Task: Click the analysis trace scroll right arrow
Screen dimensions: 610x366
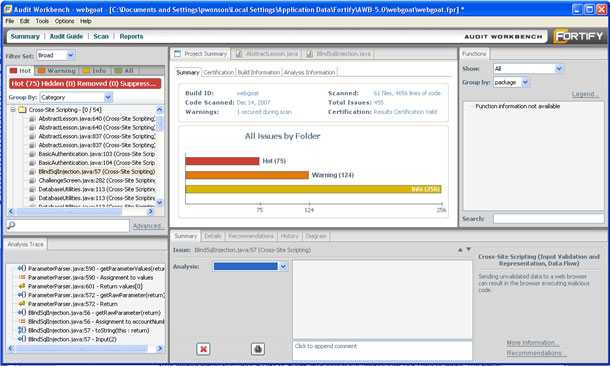Action: (x=159, y=348)
